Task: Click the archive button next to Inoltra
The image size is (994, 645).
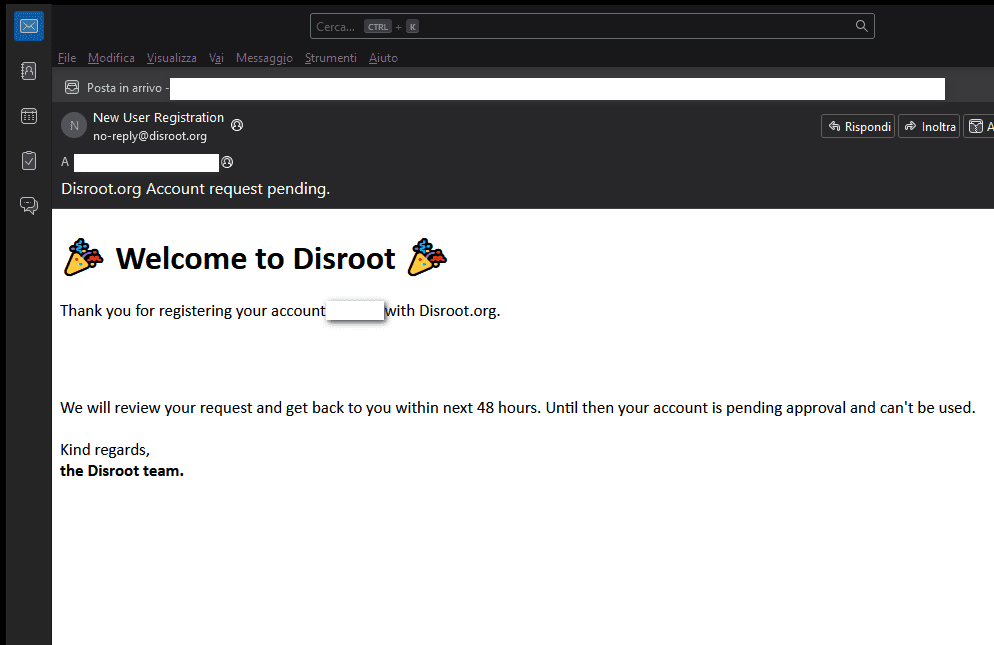Action: click(x=979, y=126)
